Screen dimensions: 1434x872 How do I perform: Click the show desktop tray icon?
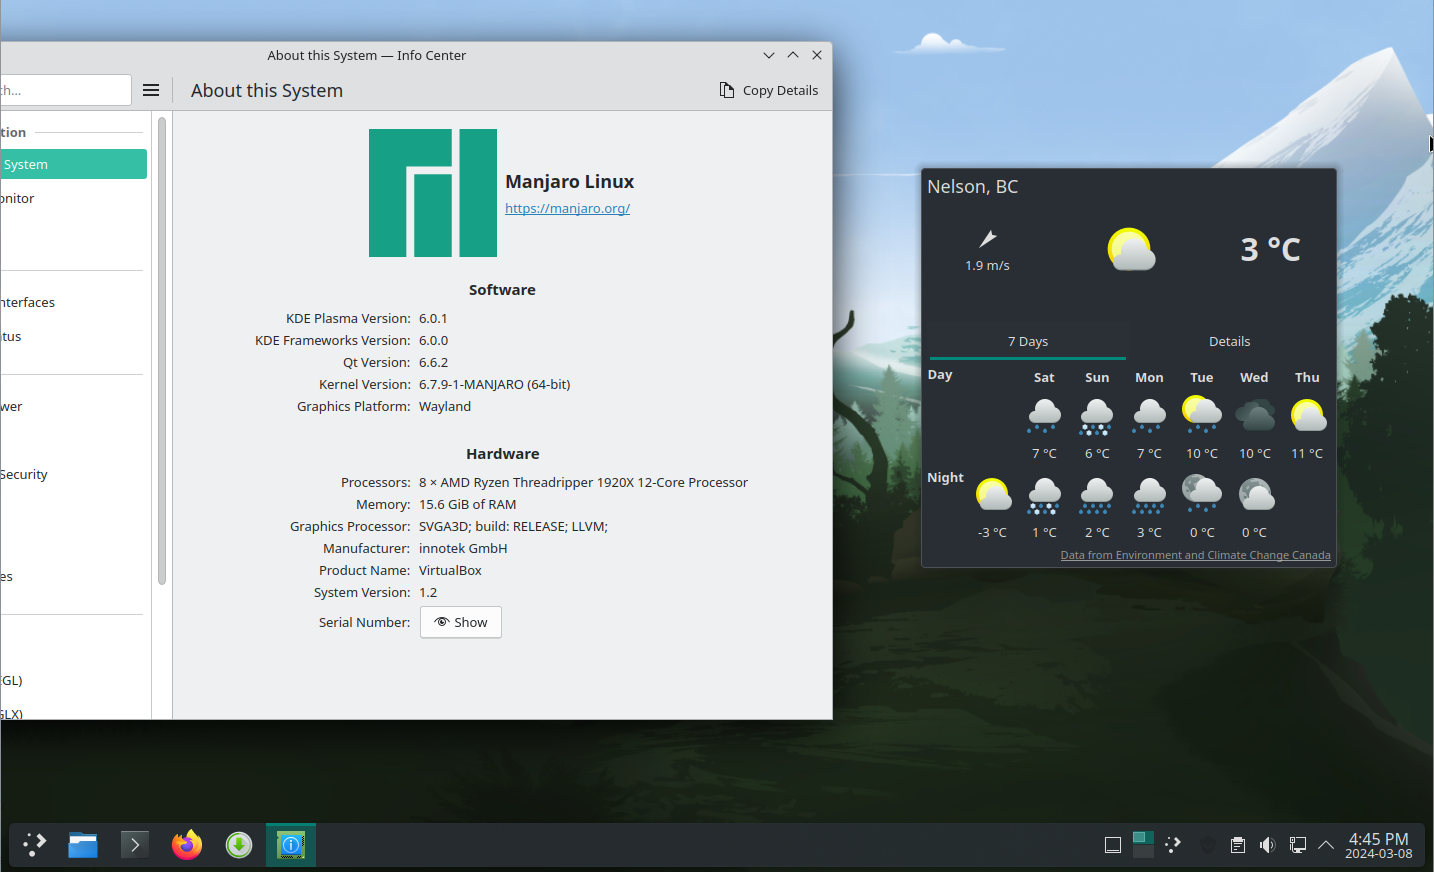pos(1113,845)
